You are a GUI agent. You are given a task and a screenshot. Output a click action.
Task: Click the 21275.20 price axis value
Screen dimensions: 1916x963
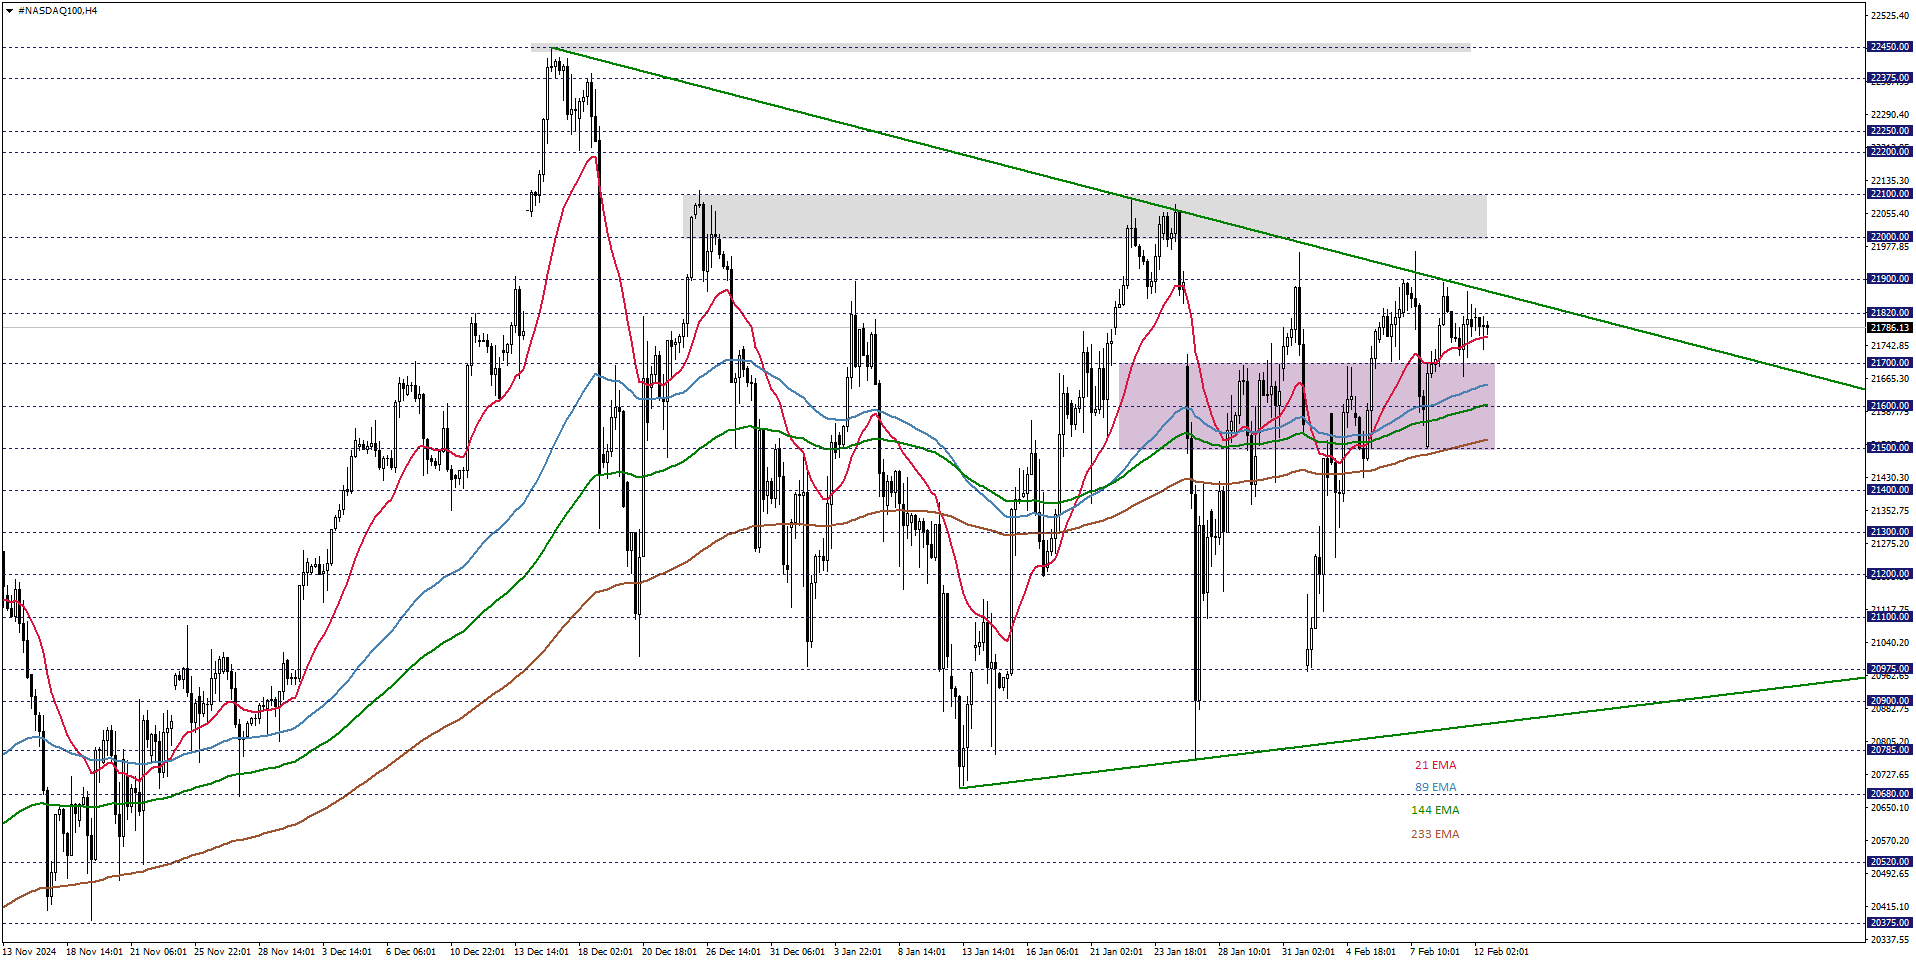coord(1890,544)
